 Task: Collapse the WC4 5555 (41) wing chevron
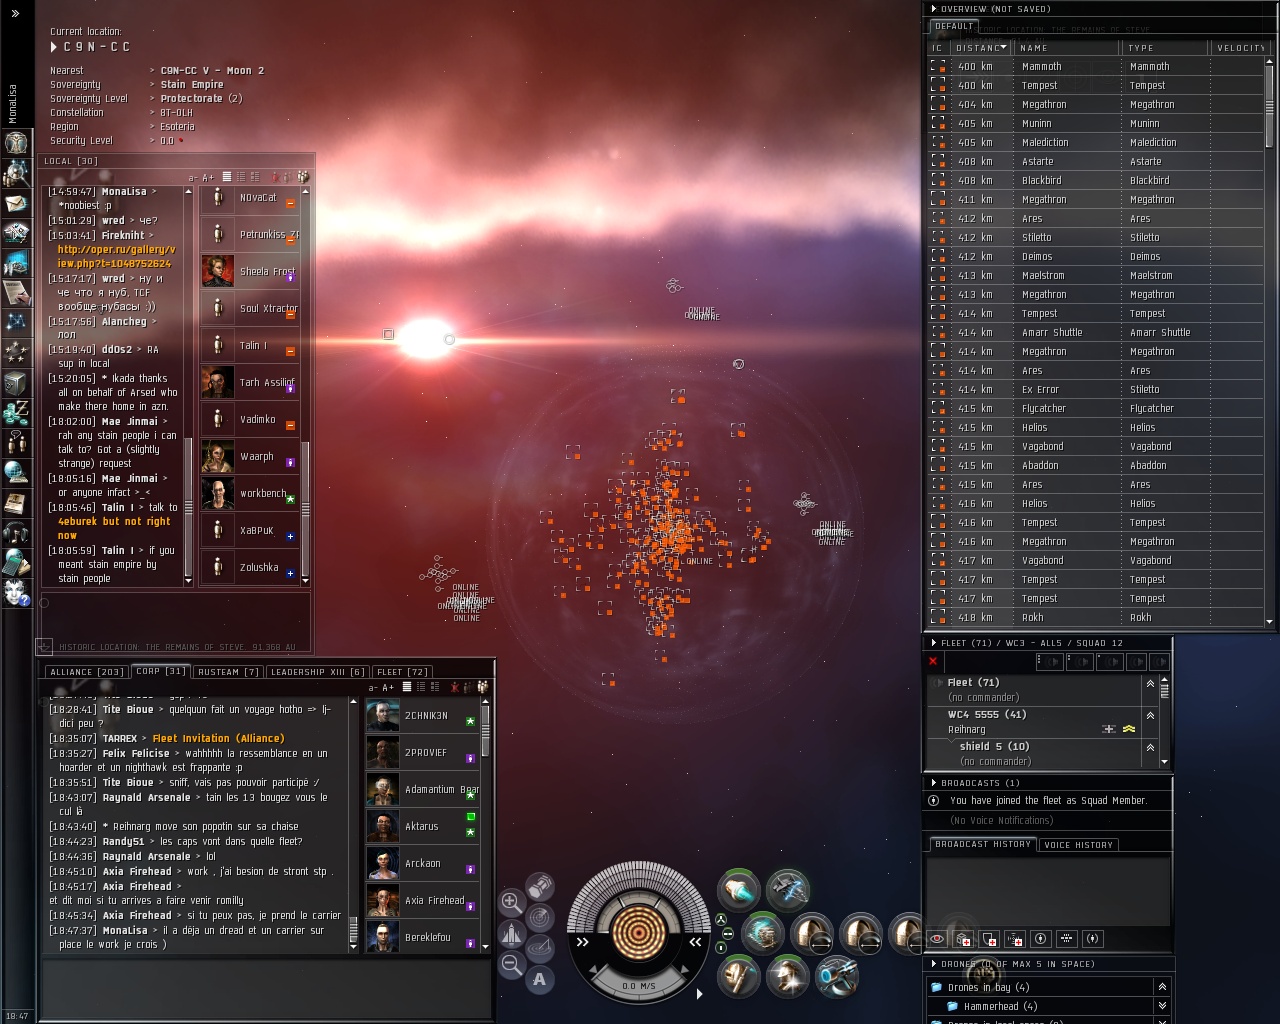click(1150, 715)
